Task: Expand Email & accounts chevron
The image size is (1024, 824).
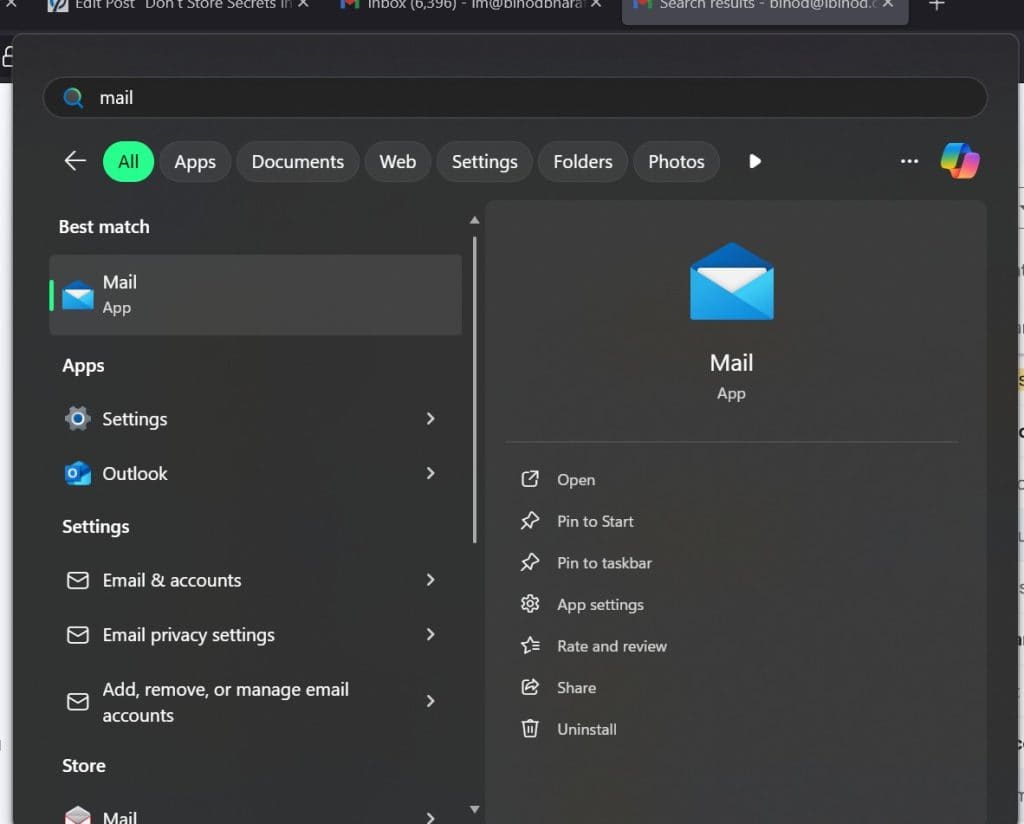Action: [431, 580]
